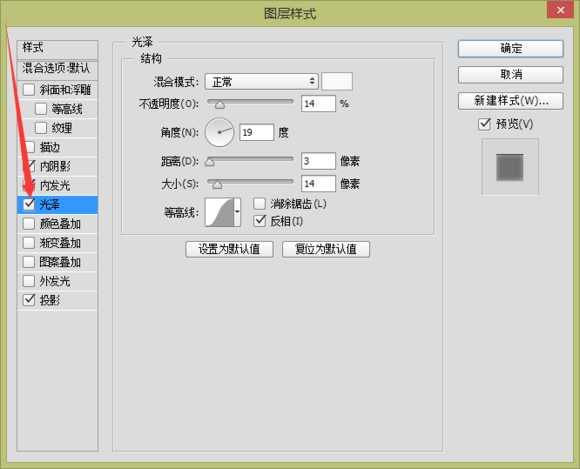
Task: Open the 等高线 contour picker arrow
Action: point(237,212)
